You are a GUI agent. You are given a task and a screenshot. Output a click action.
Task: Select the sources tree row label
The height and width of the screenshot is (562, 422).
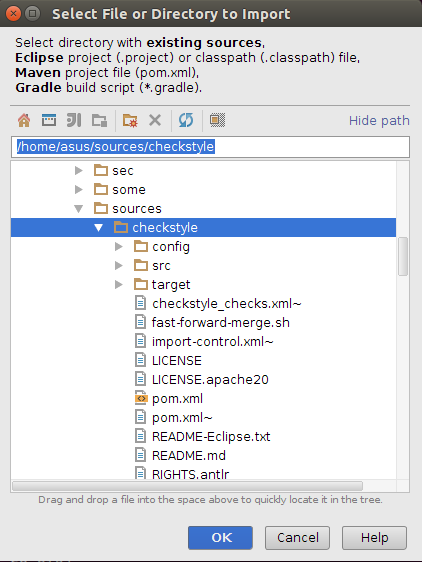[x=137, y=209]
